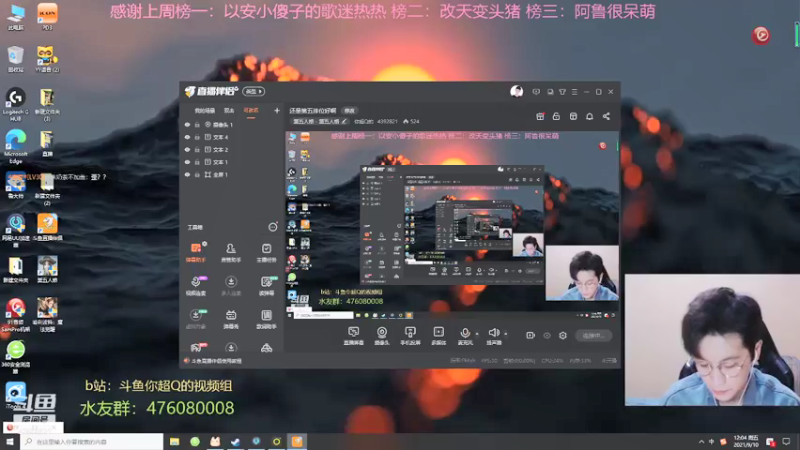This screenshot has width=800, height=450.
Task: Click the share icon above the preview
Action: tap(606, 116)
